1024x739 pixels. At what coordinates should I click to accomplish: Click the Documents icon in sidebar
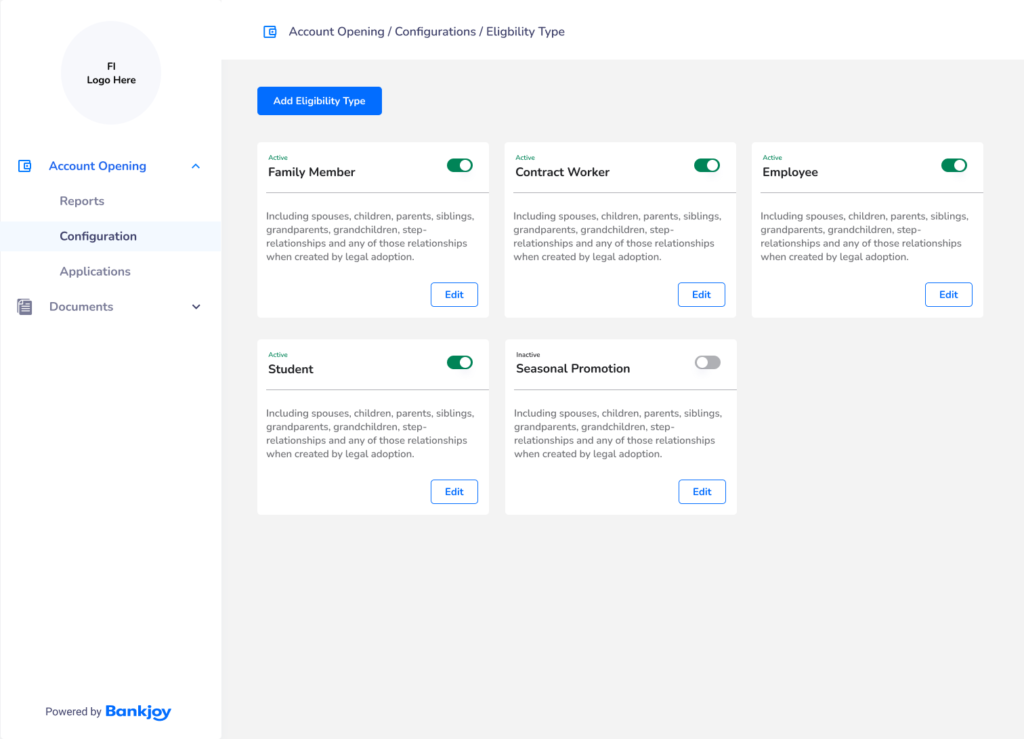[25, 307]
